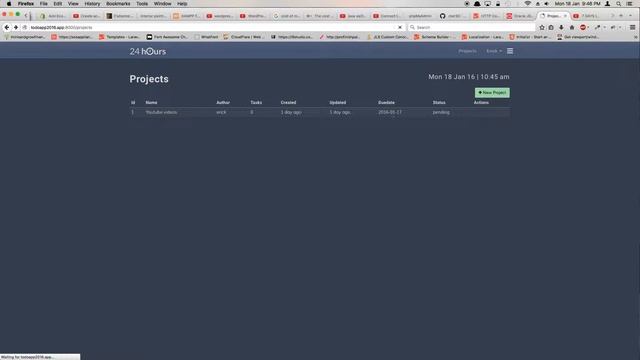640x360 pixels.
Task: Open the View menu
Action: pos(73,4)
